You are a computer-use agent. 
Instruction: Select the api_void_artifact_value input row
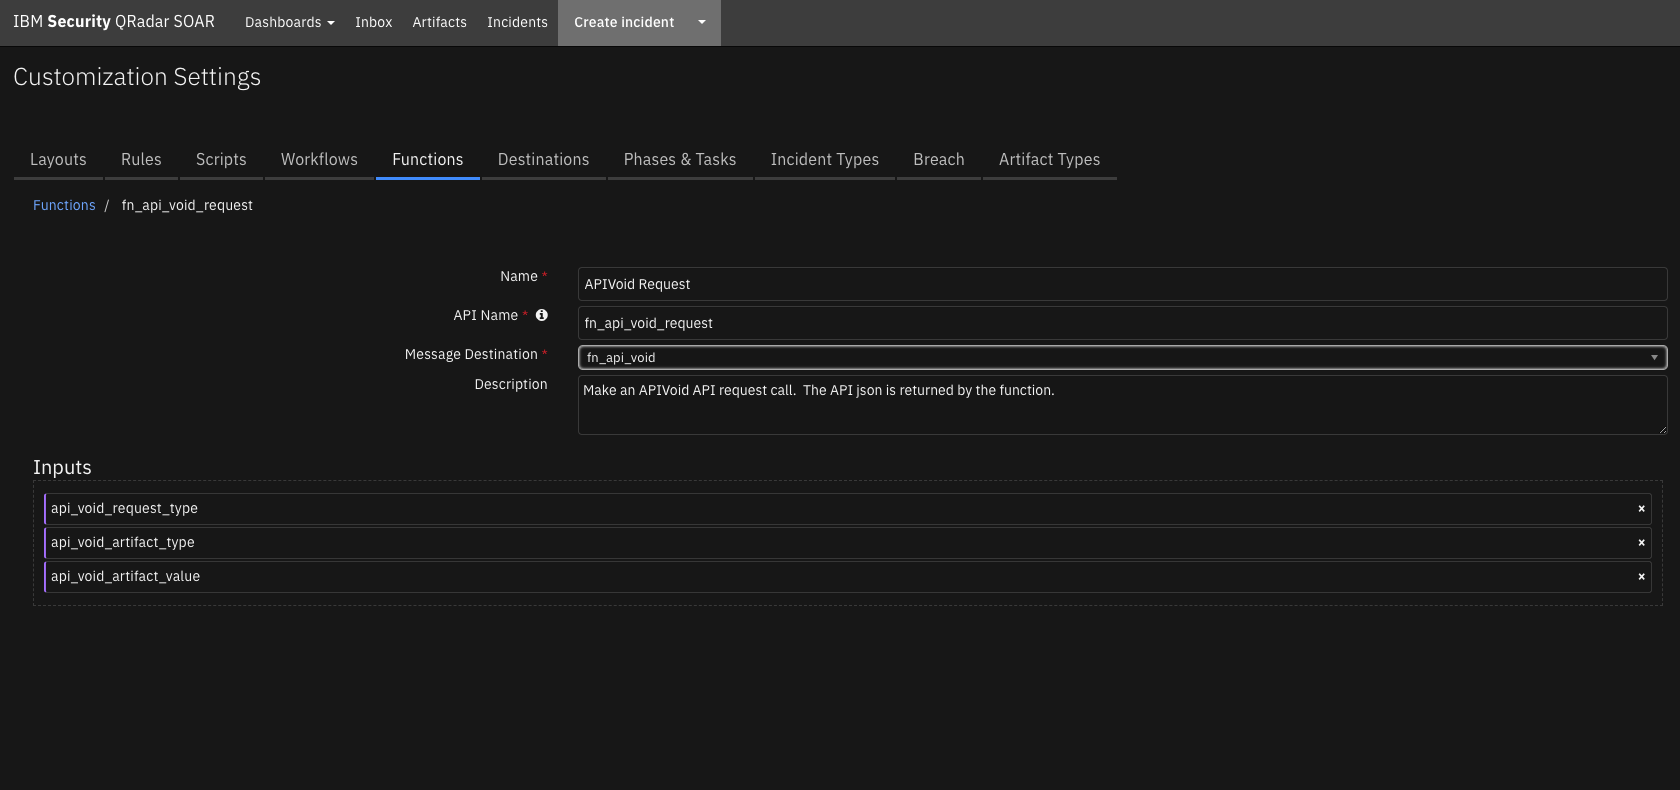point(847,577)
